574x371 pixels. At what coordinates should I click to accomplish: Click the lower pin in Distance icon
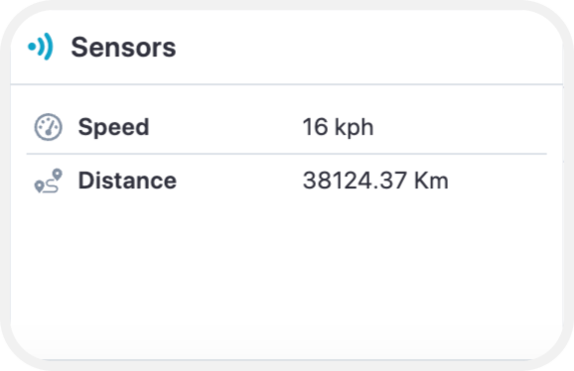(39, 187)
